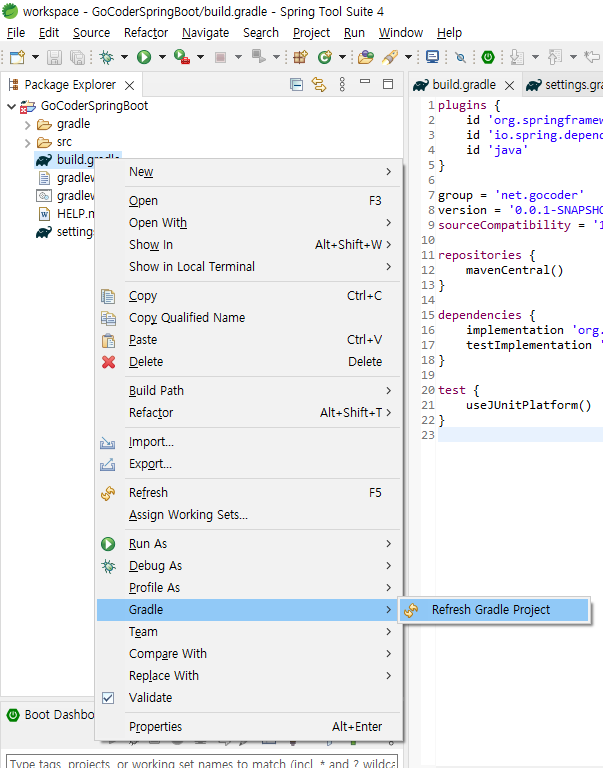The height and width of the screenshot is (768, 603).
Task: Click the red Stop icon in toolbar
Action: coord(220,57)
